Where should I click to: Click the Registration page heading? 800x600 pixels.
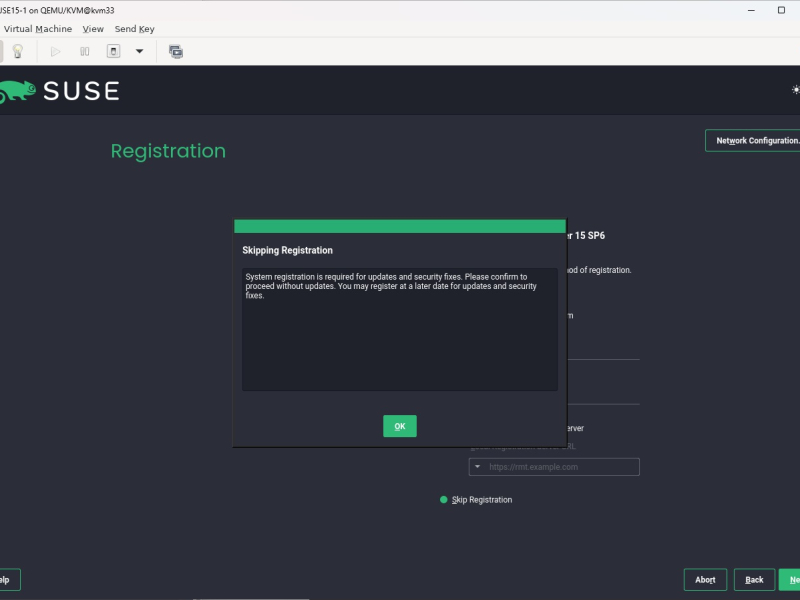[x=168, y=151]
